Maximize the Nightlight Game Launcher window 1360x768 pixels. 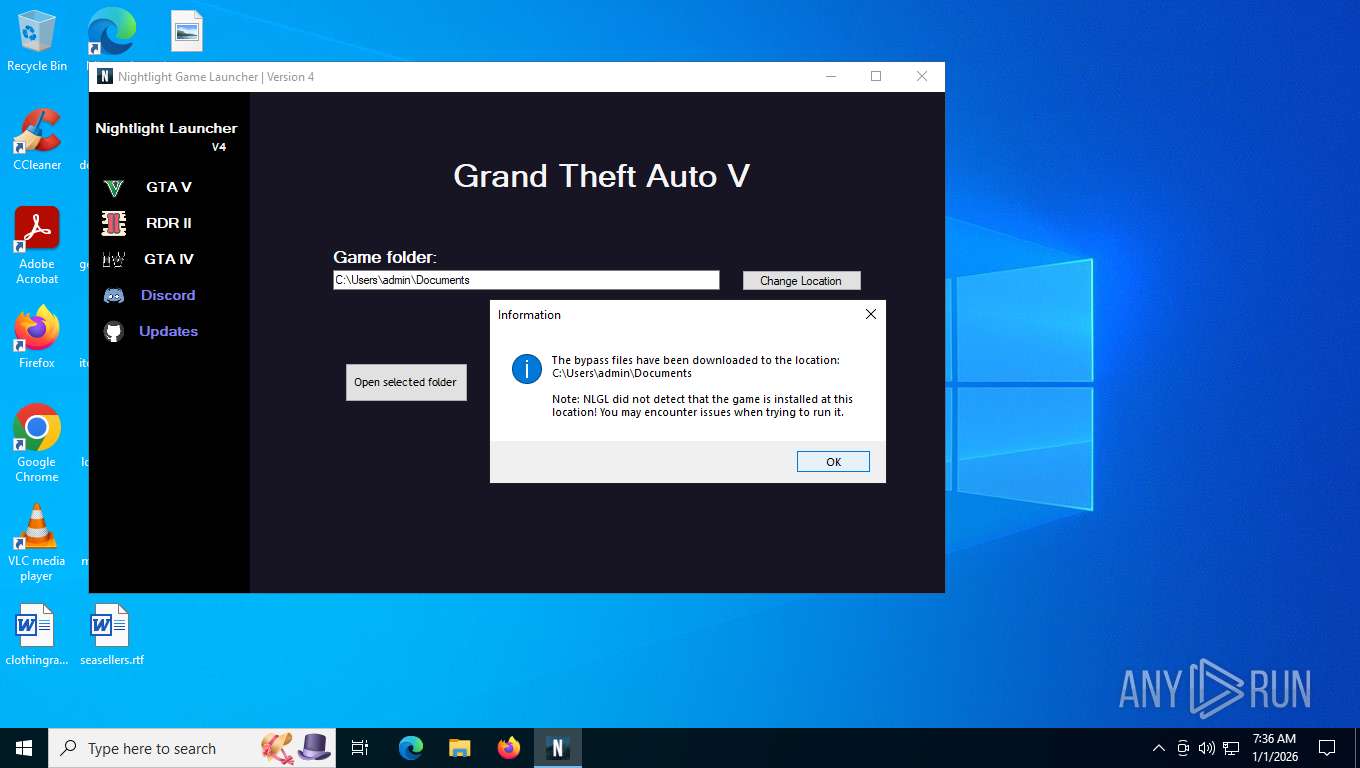876,76
